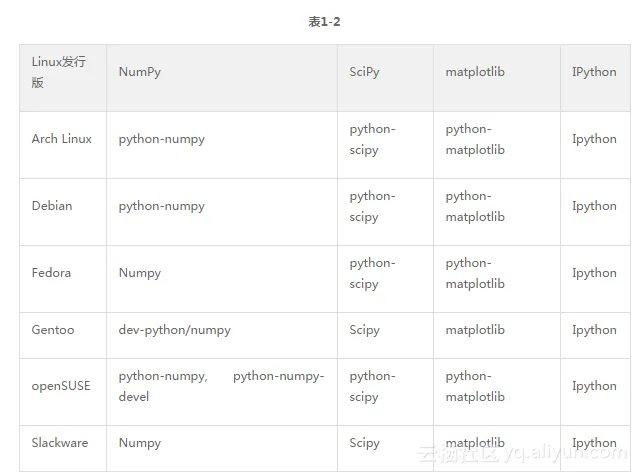
Task: Click the Arch Linux row label
Action: click(x=61, y=139)
